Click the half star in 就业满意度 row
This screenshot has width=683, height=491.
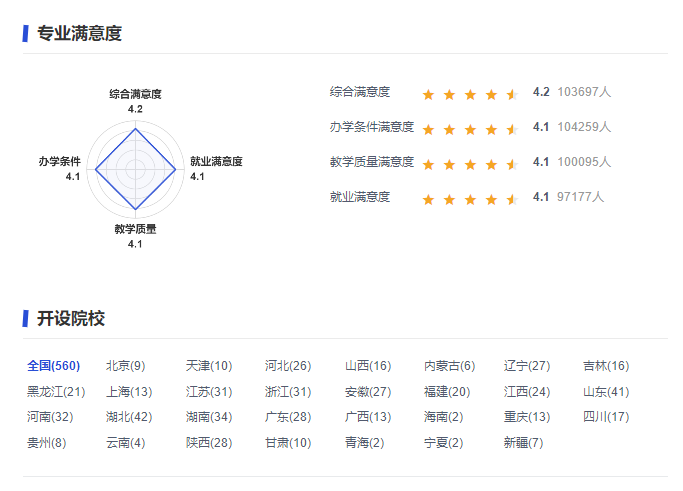512,199
